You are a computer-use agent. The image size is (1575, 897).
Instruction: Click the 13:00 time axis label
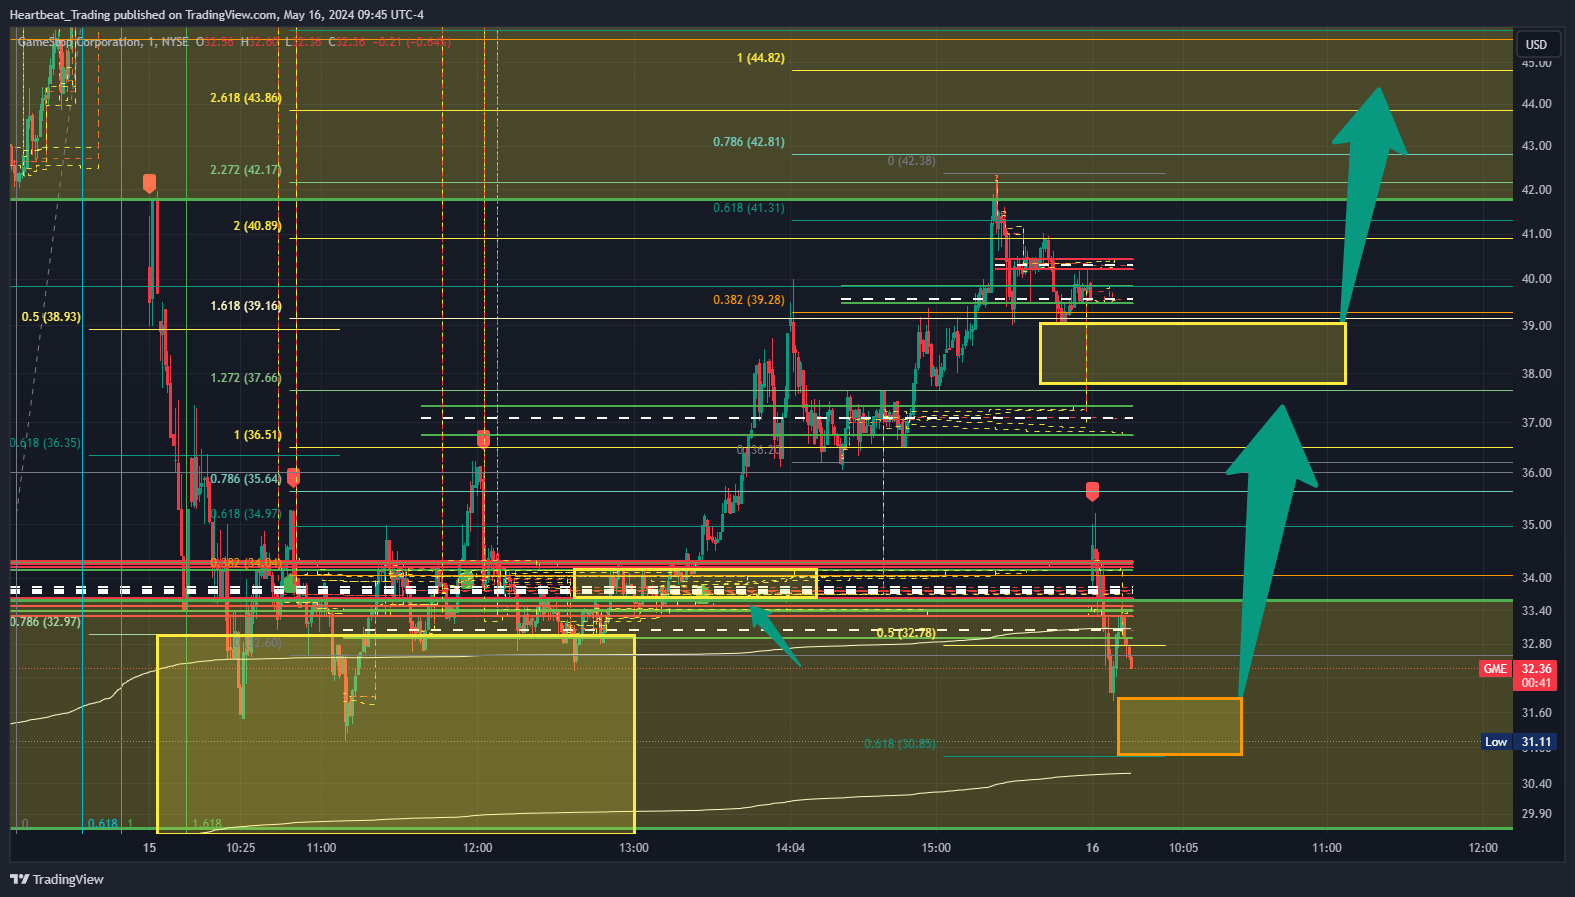[x=634, y=848]
